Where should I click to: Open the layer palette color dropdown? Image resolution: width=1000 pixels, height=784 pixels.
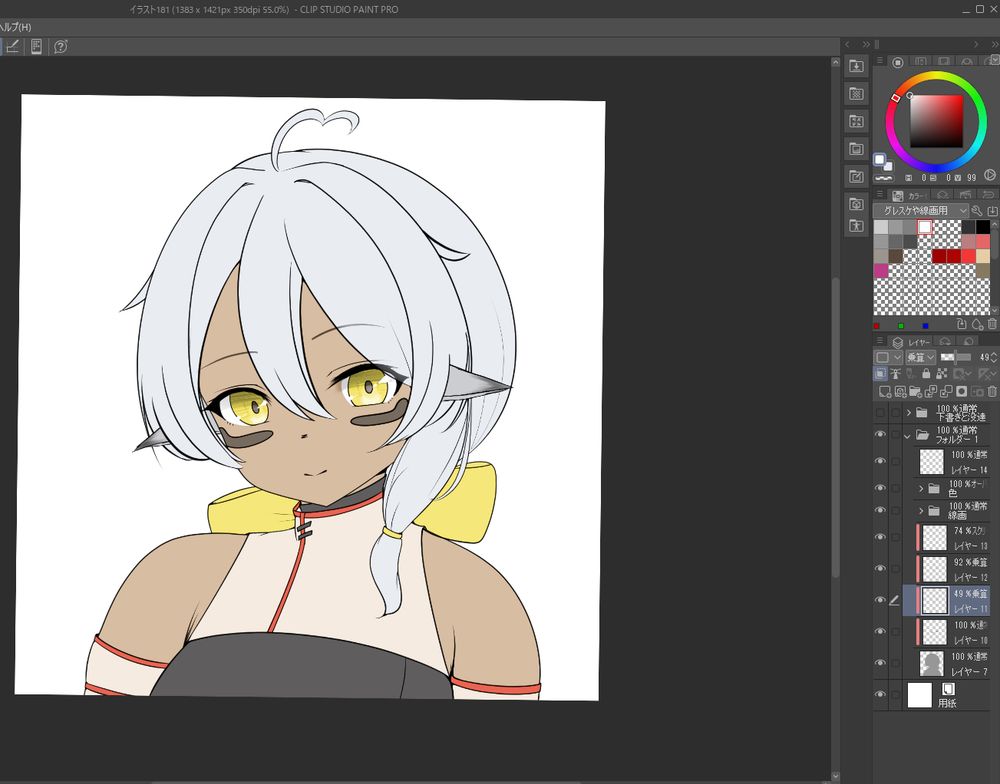coord(887,357)
